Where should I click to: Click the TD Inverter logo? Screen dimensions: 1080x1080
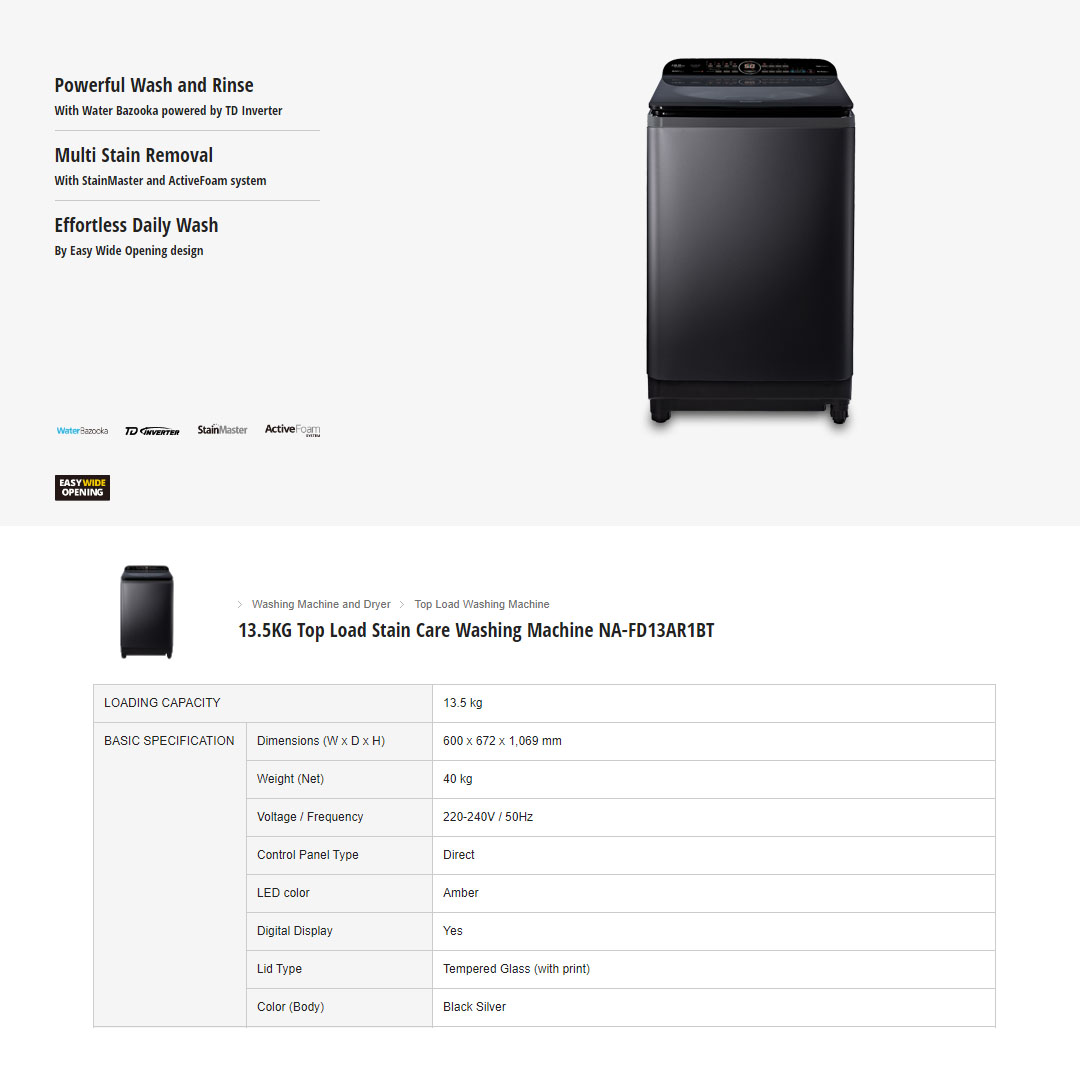click(x=152, y=431)
